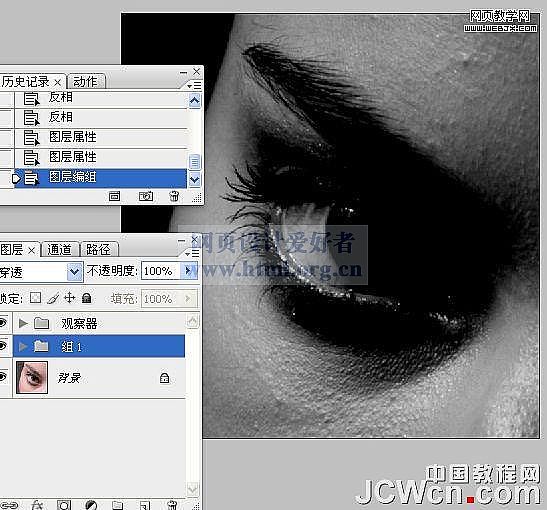Hide the 组 1 group visibility eye
This screenshot has height=510, width=547.
3,346
